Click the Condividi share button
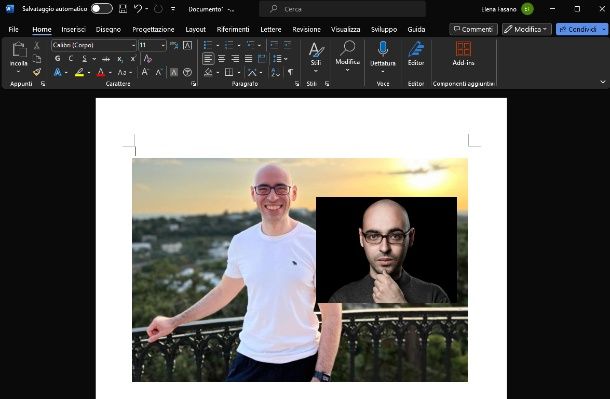 578,29
